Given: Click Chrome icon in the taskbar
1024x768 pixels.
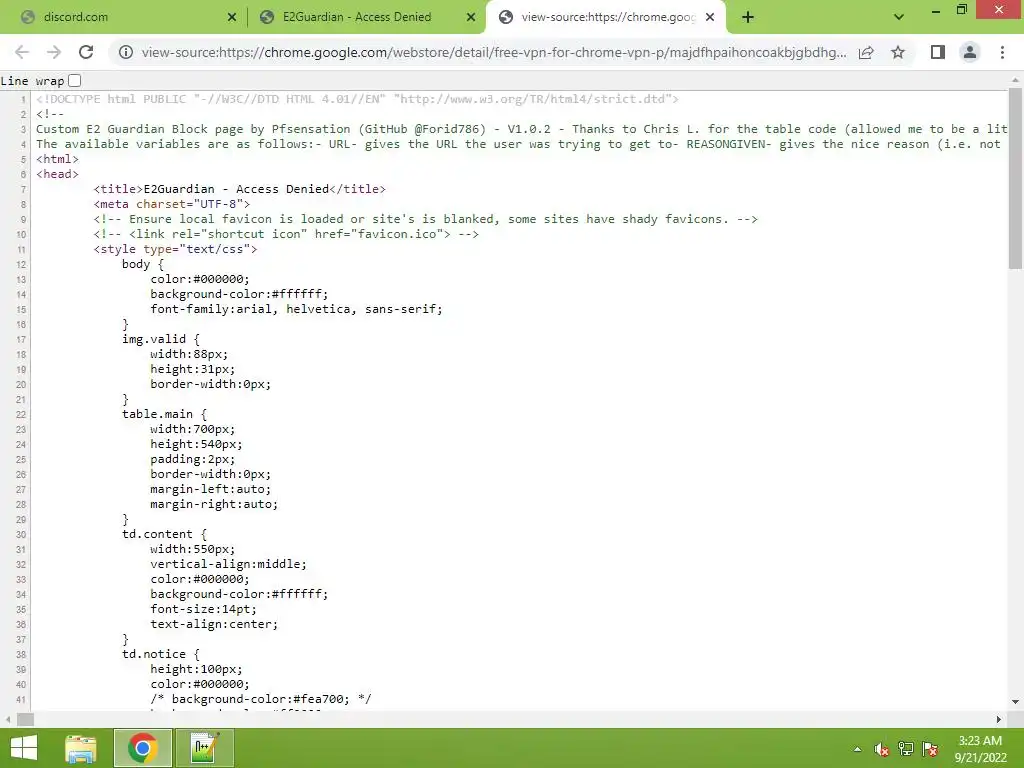Looking at the screenshot, I should [142, 748].
